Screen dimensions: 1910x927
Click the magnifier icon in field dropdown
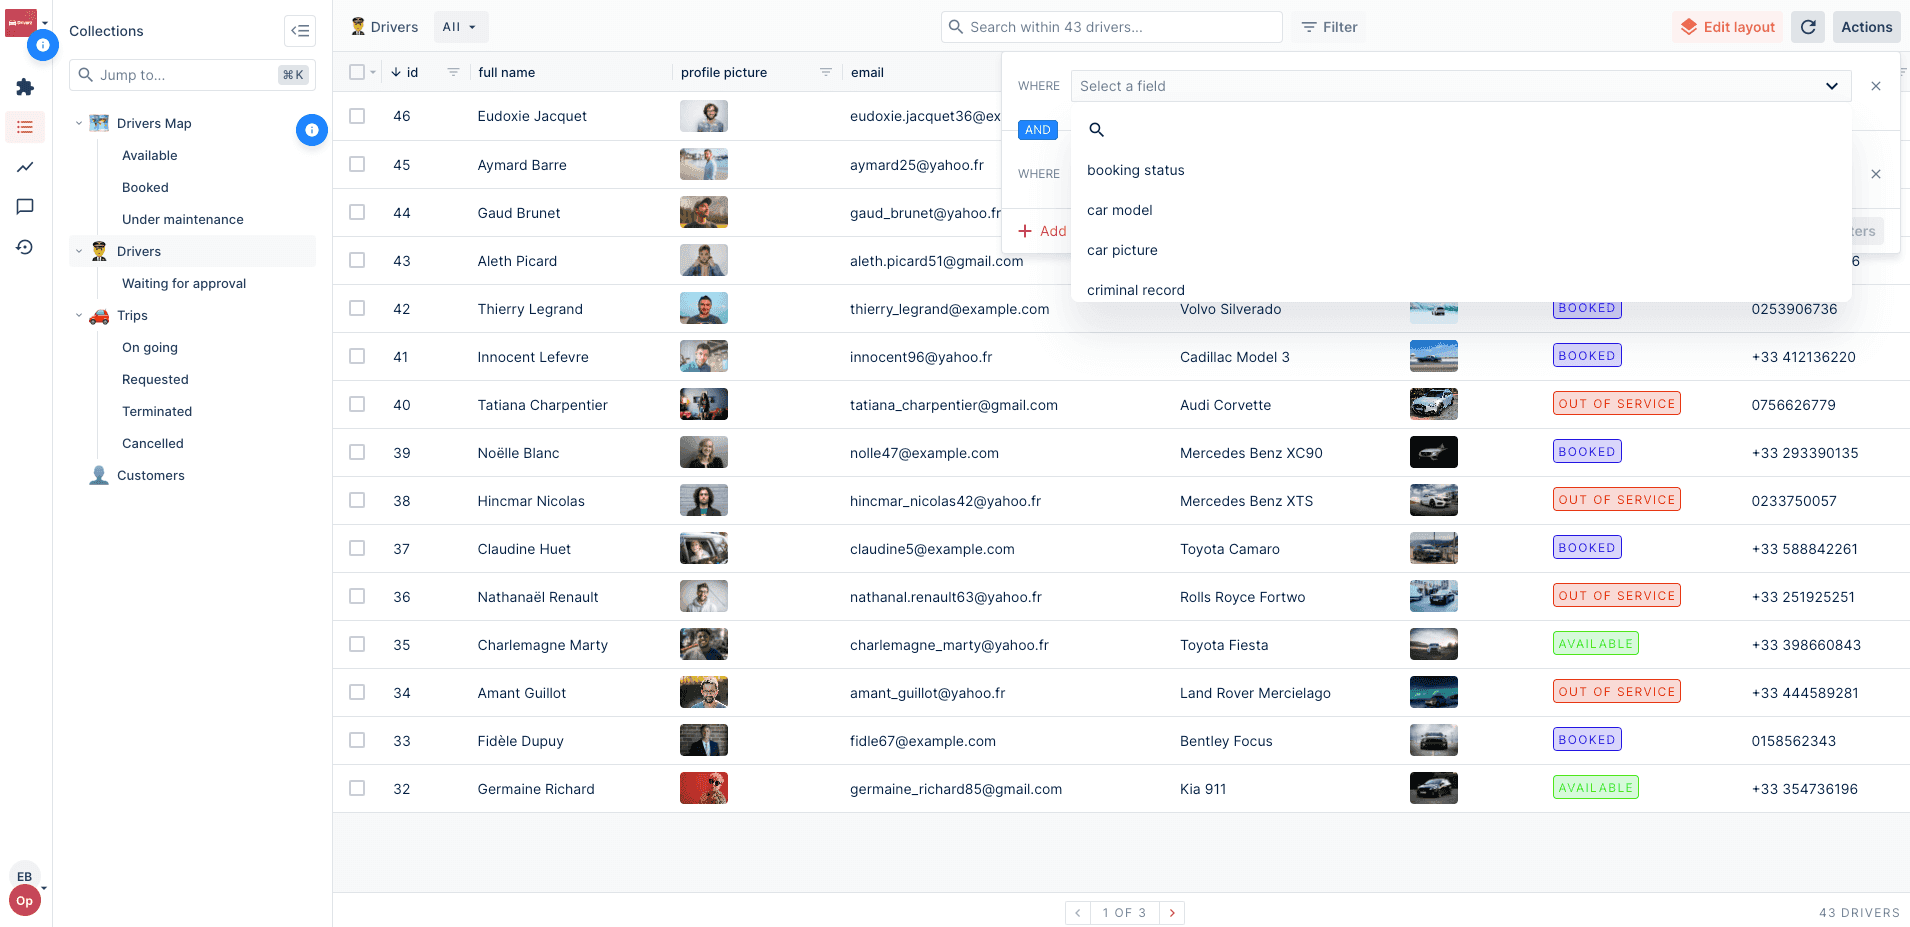(1096, 130)
